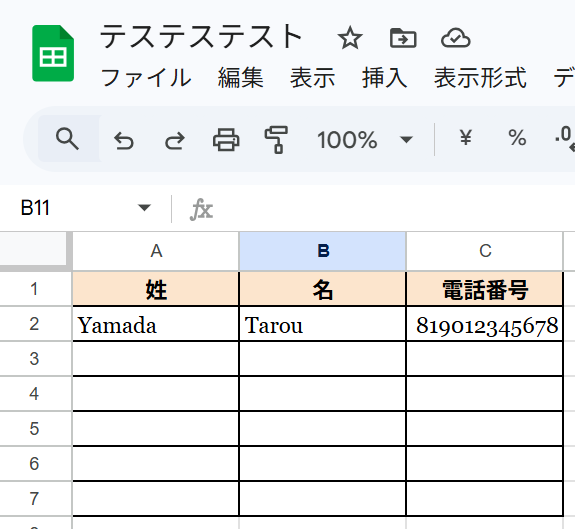Open the Google Sheets home icon
The width and height of the screenshot is (575, 529).
(x=53, y=53)
